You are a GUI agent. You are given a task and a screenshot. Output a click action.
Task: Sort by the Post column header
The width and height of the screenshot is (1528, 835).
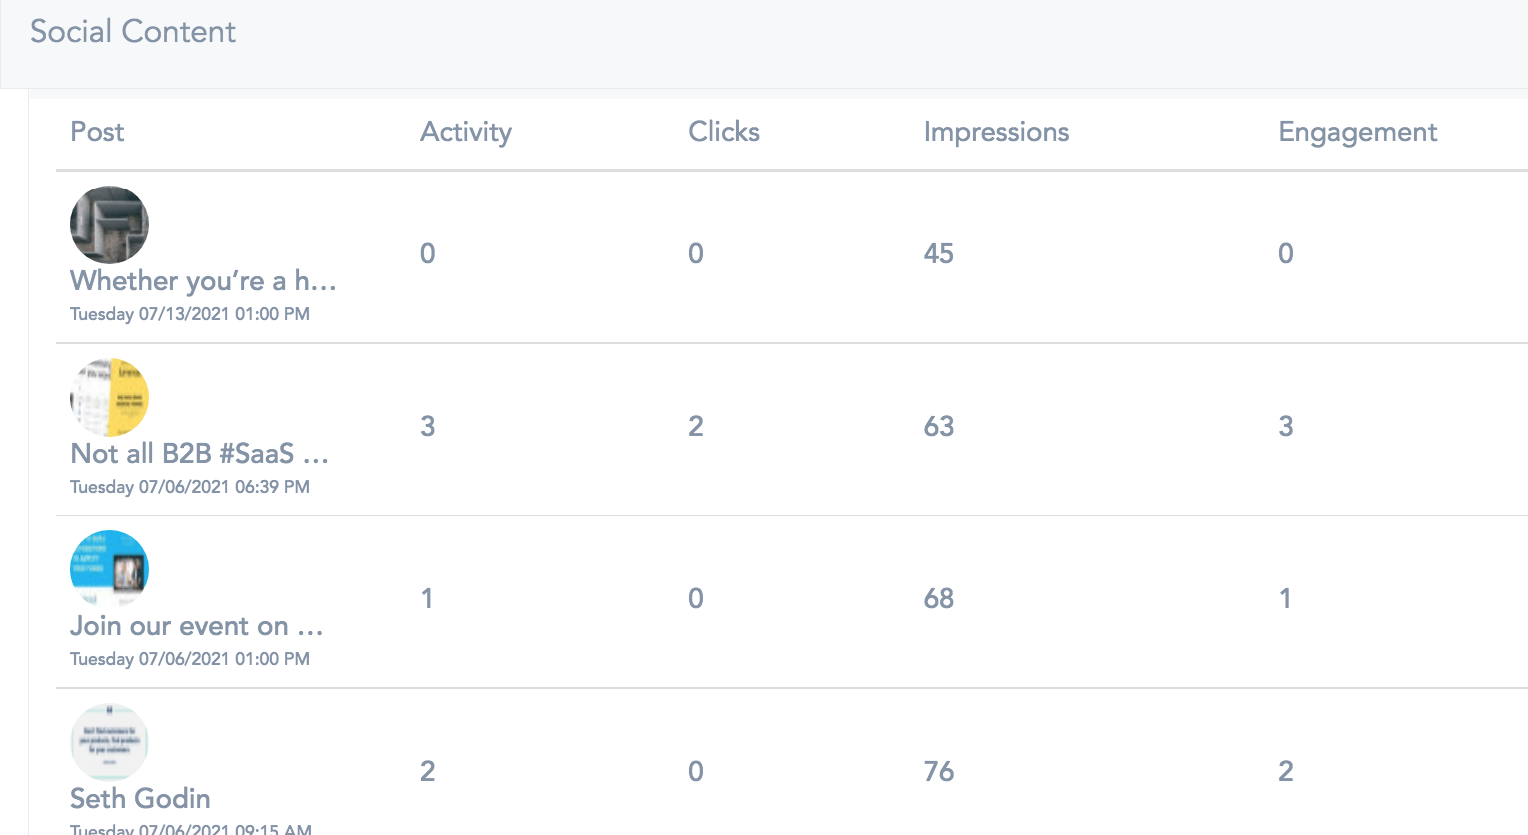(97, 132)
